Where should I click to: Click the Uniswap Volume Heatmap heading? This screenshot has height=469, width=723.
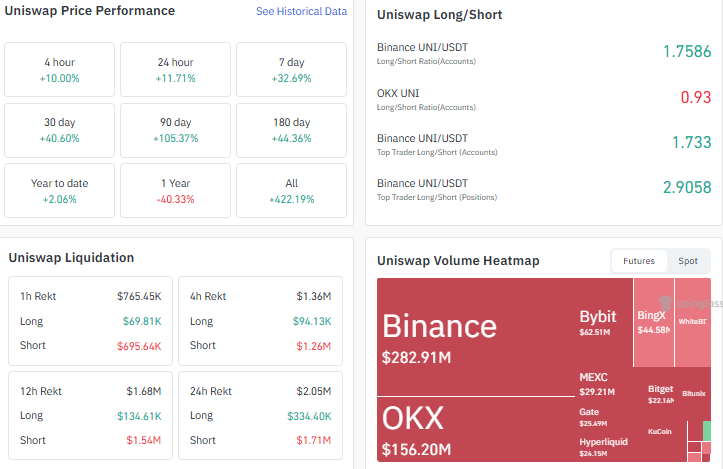[458, 261]
